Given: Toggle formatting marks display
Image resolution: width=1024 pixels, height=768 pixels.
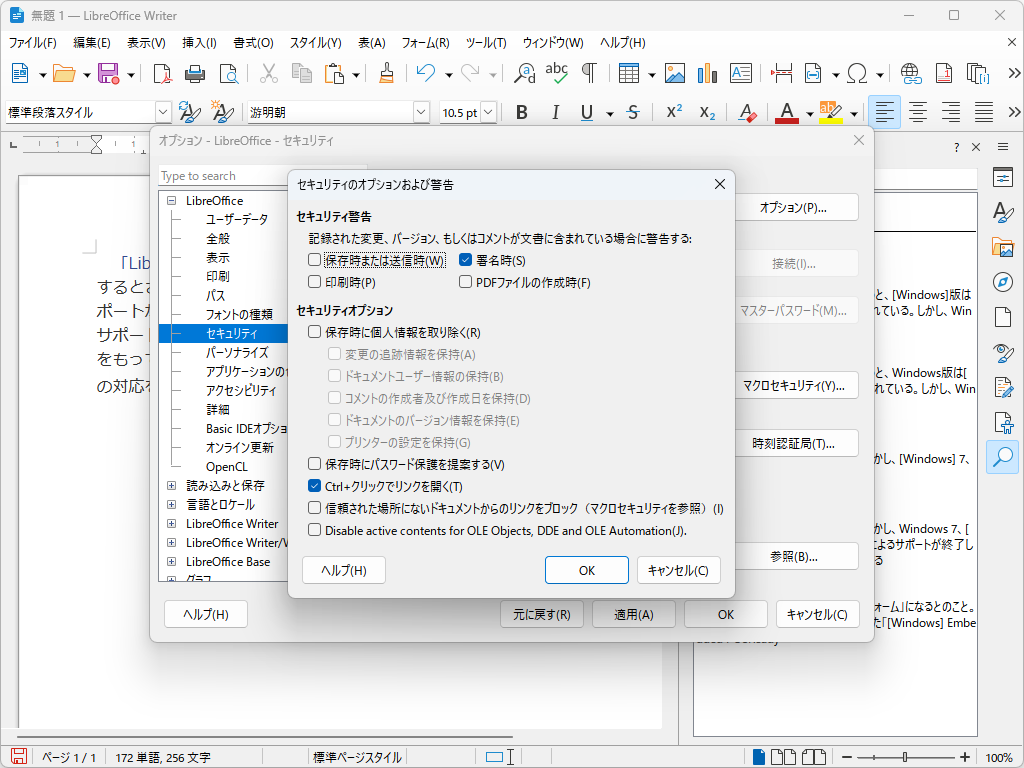Looking at the screenshot, I should (589, 73).
